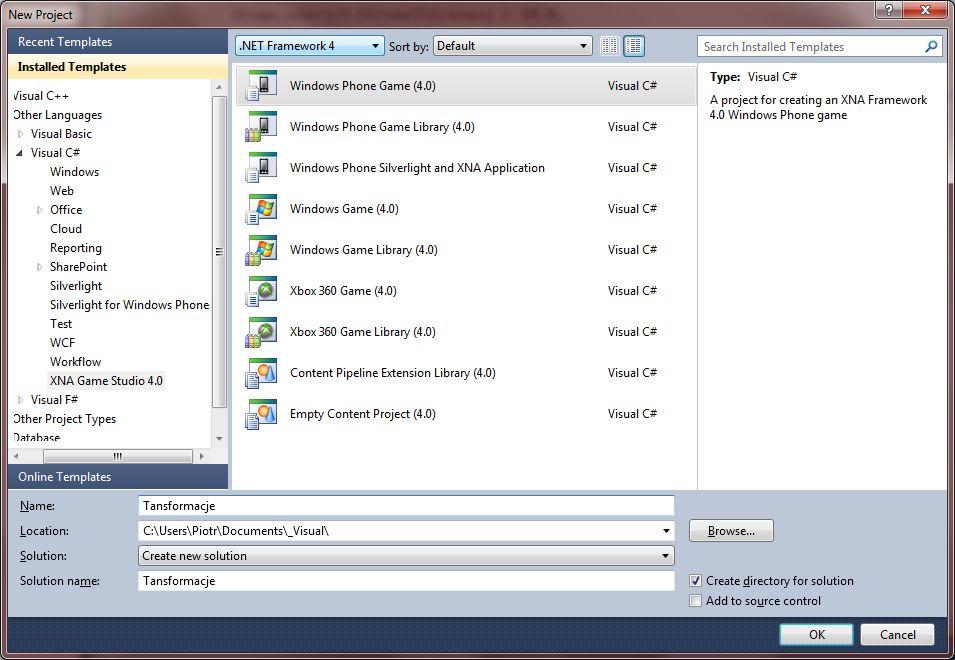Click the "Empty Content Project (4.0)" template name

pos(362,414)
